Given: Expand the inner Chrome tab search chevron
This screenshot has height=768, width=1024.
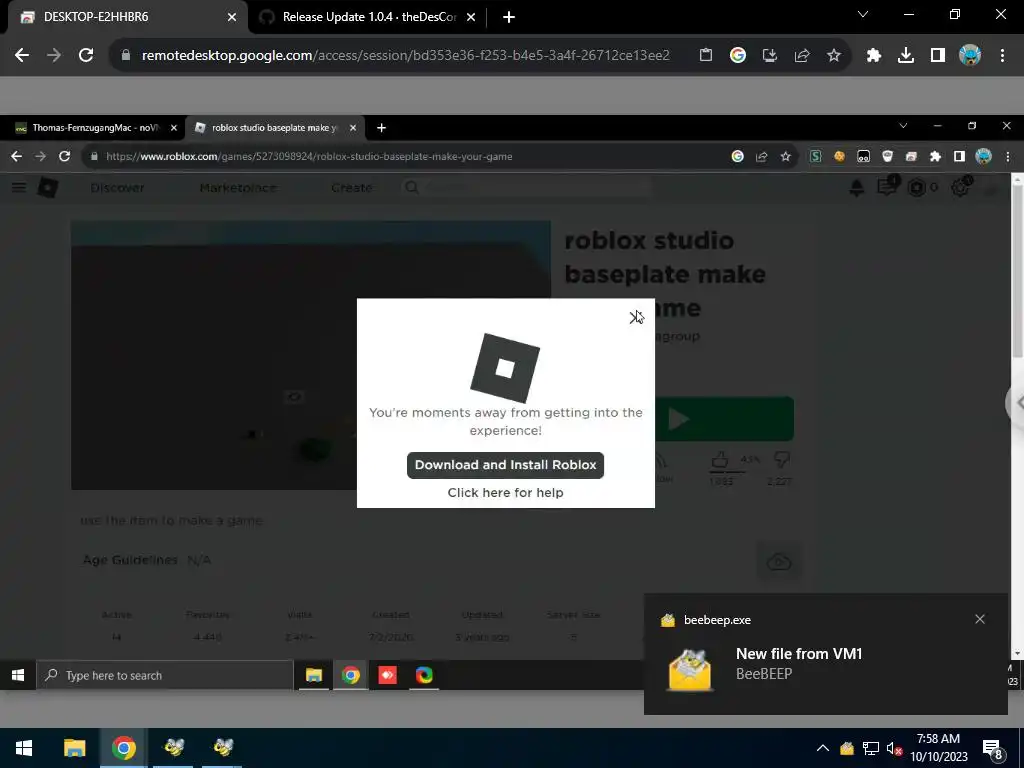Looking at the screenshot, I should tap(903, 126).
